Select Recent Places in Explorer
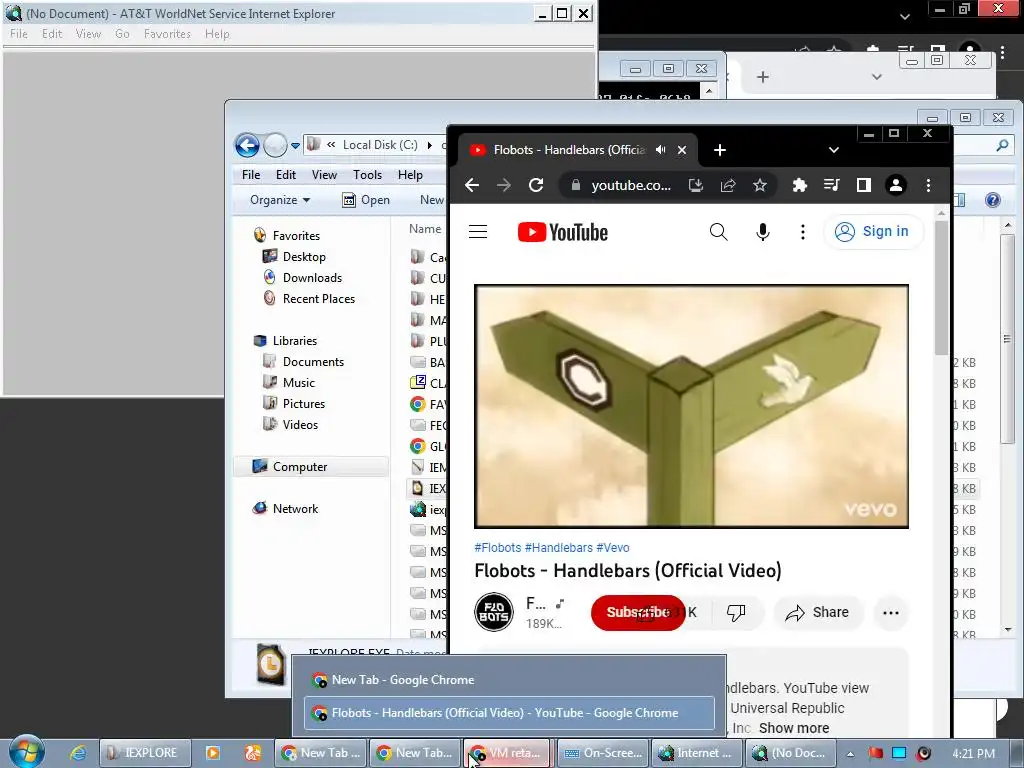Viewport: 1024px width, 768px height. click(319, 298)
